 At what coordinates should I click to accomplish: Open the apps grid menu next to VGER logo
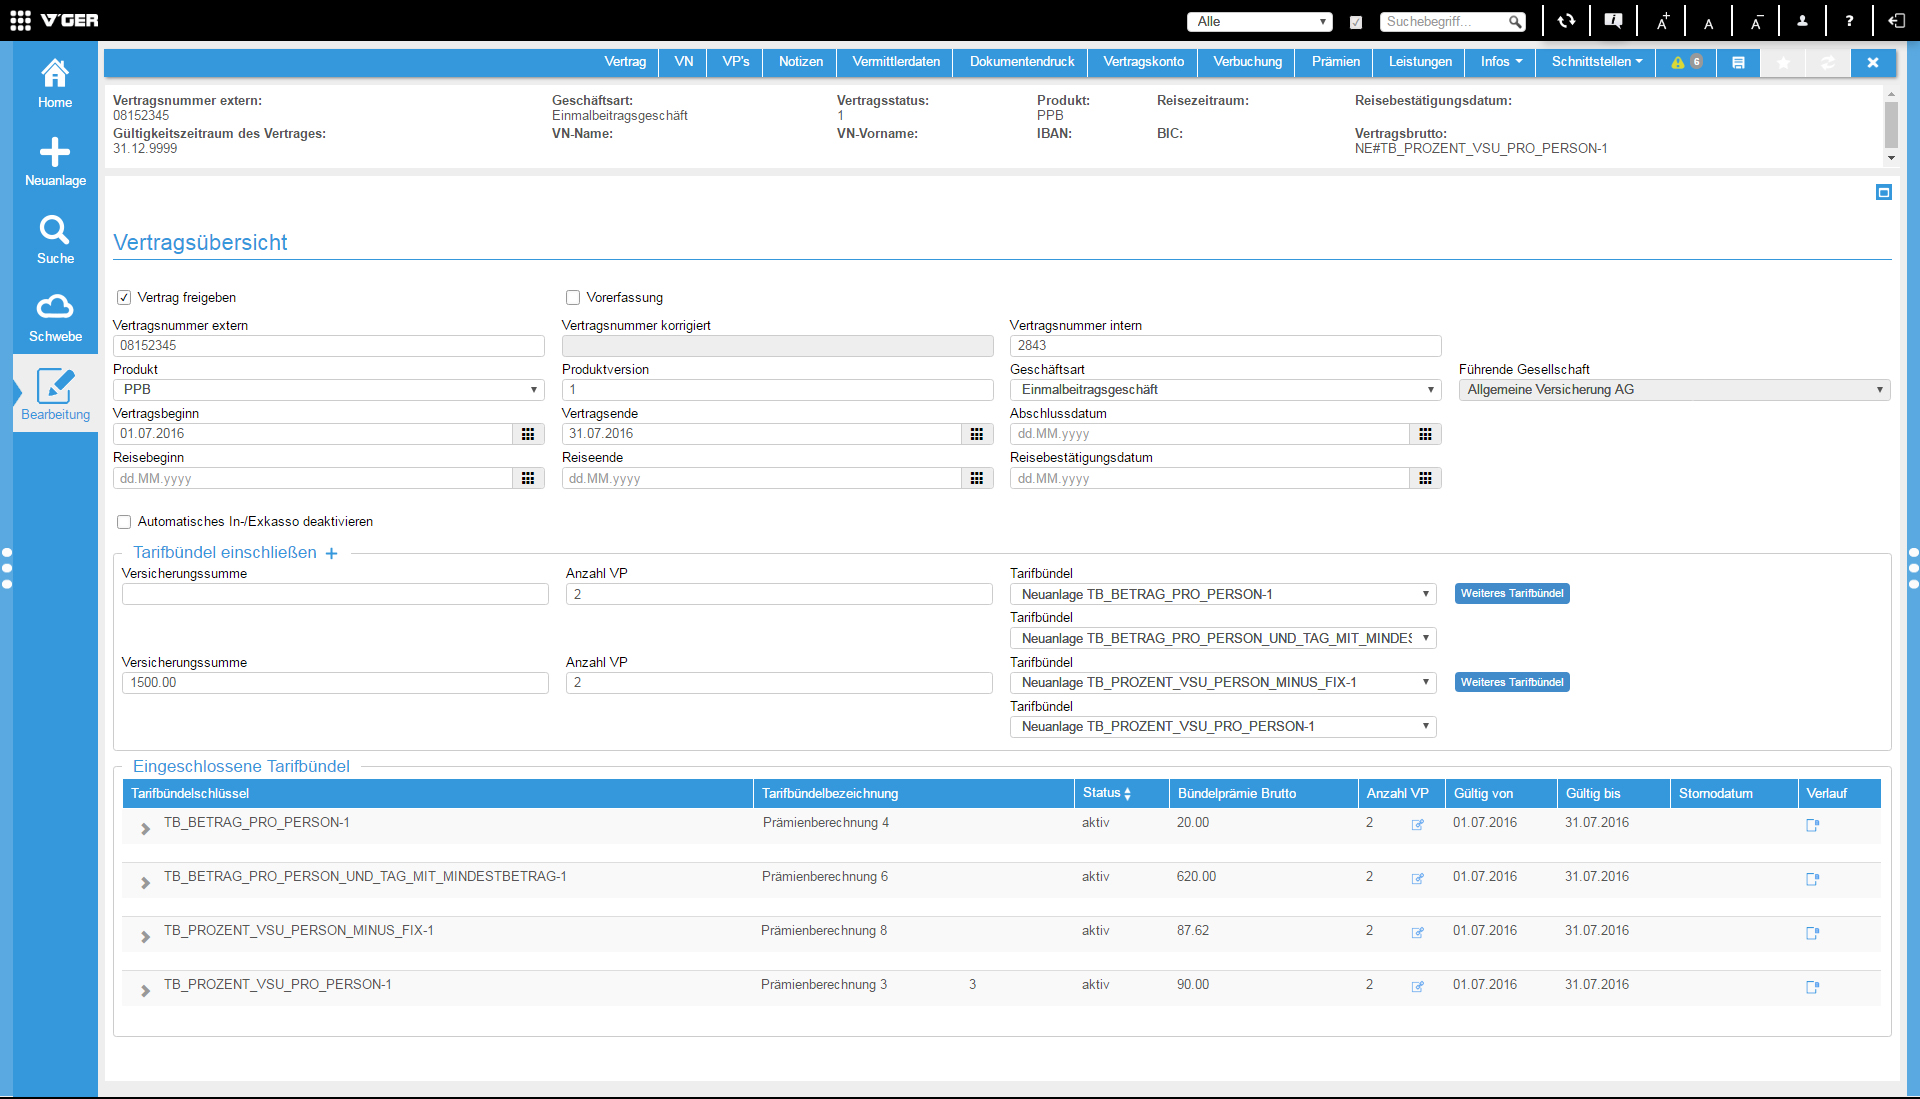point(20,21)
